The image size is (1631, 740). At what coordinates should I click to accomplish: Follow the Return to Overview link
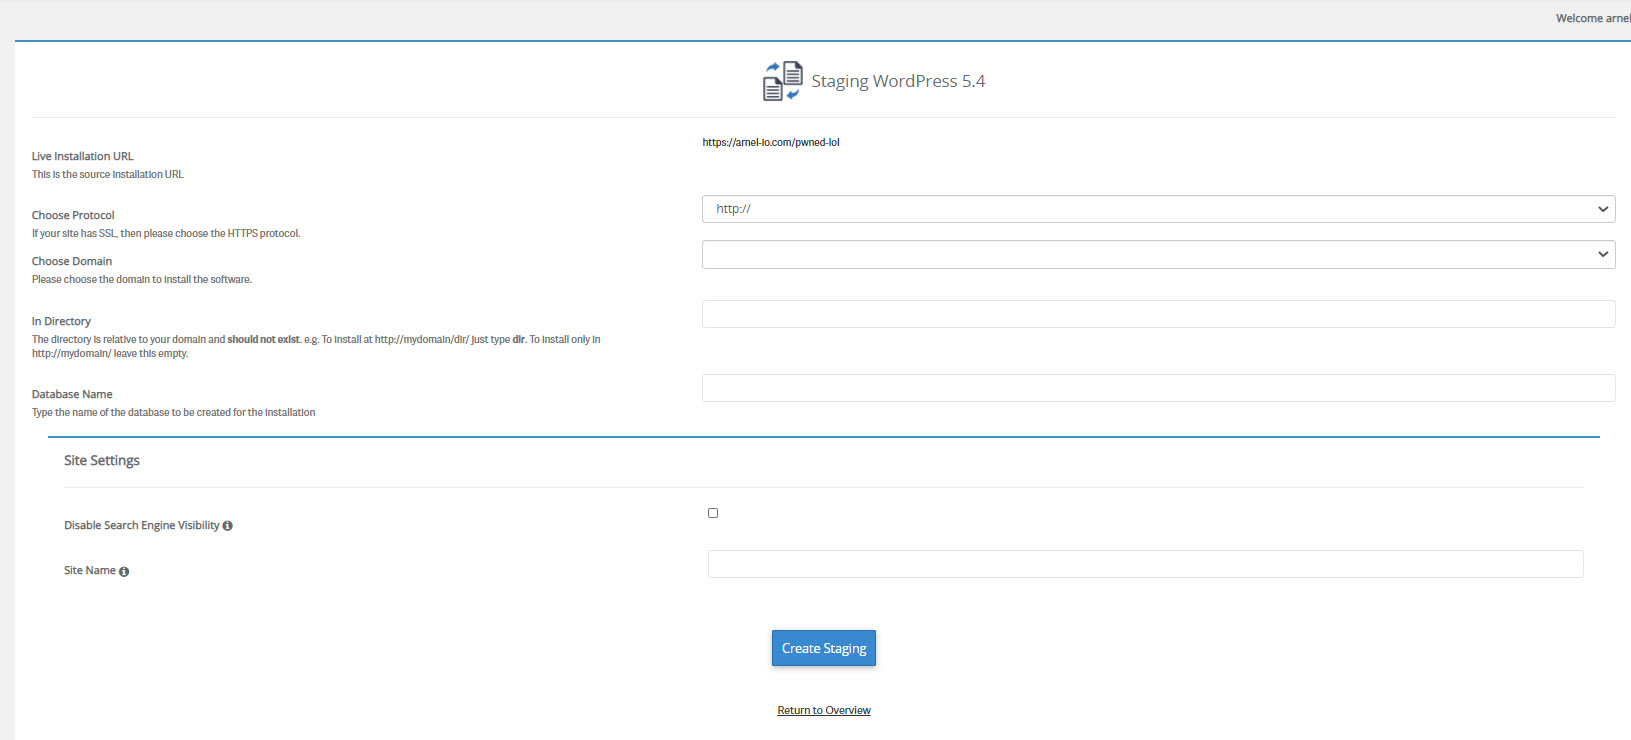pyautogui.click(x=824, y=710)
